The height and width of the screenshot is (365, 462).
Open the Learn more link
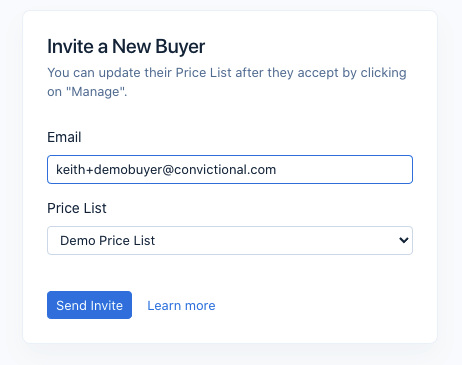pos(181,305)
